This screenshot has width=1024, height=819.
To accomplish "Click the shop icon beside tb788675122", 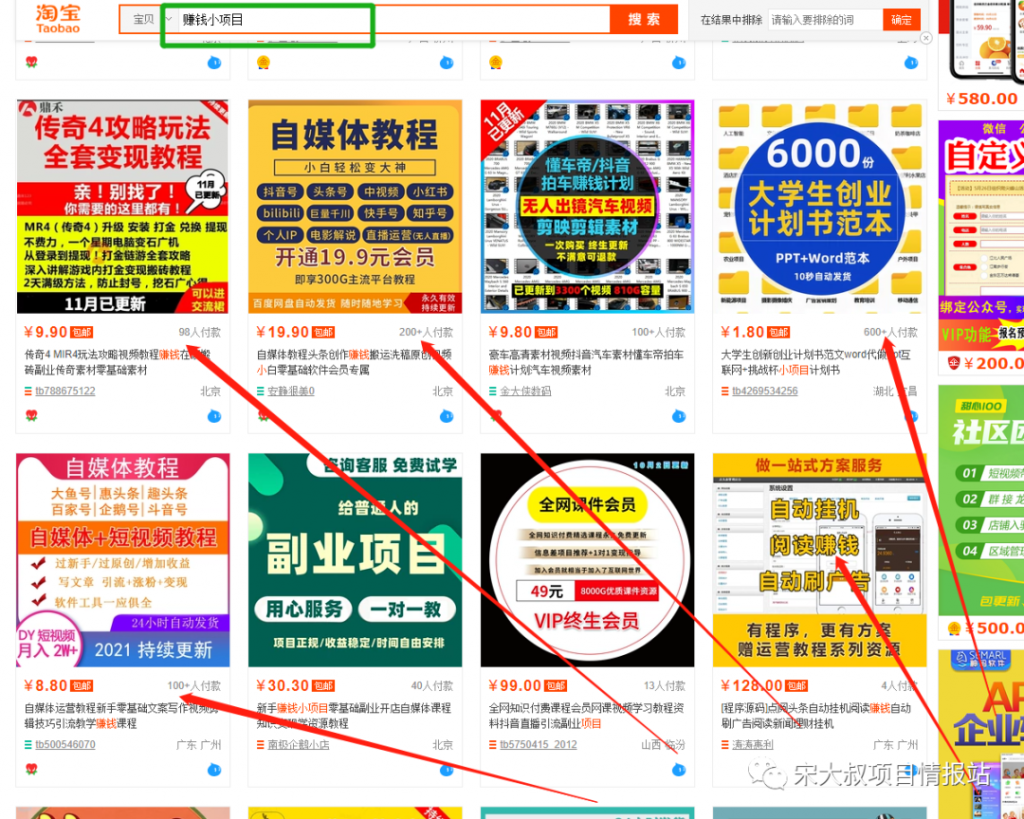I will (28, 391).
